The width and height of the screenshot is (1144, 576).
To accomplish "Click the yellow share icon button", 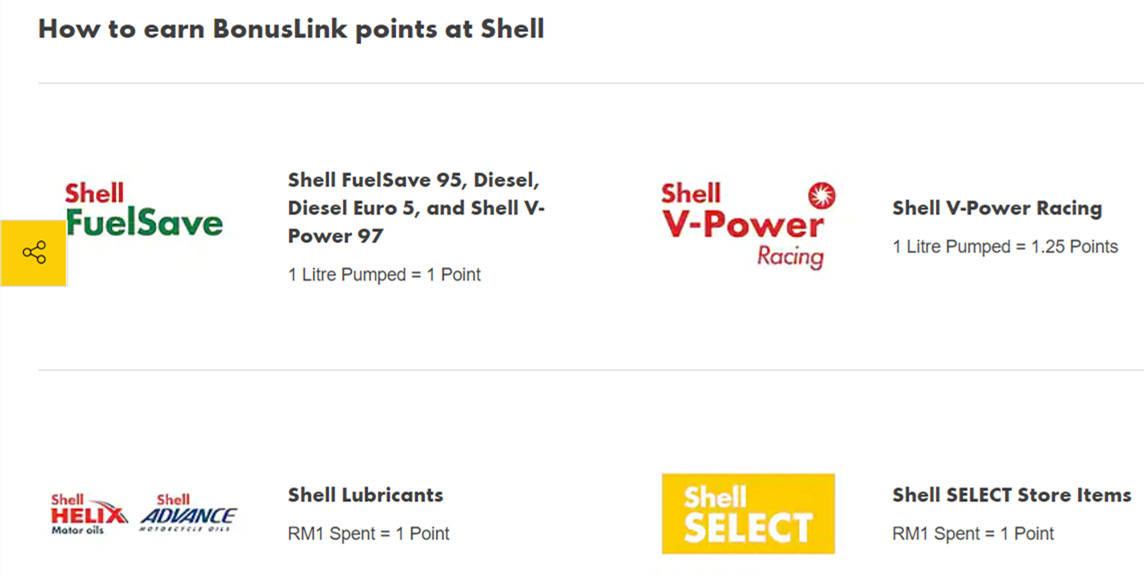I will [x=34, y=253].
